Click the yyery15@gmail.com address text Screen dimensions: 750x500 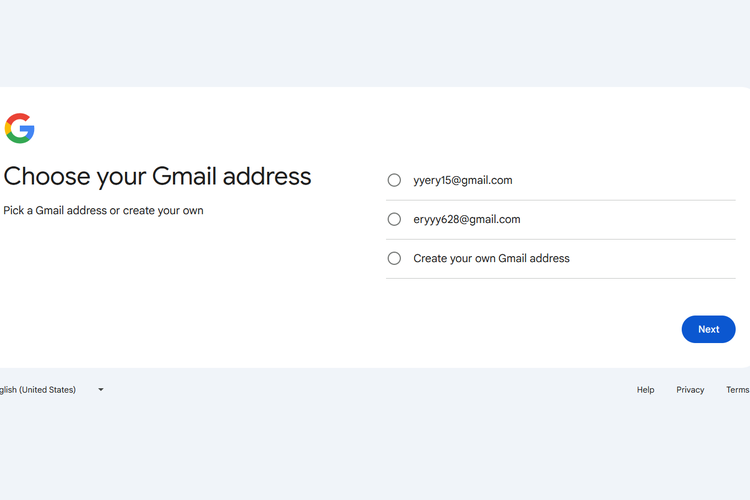462,180
